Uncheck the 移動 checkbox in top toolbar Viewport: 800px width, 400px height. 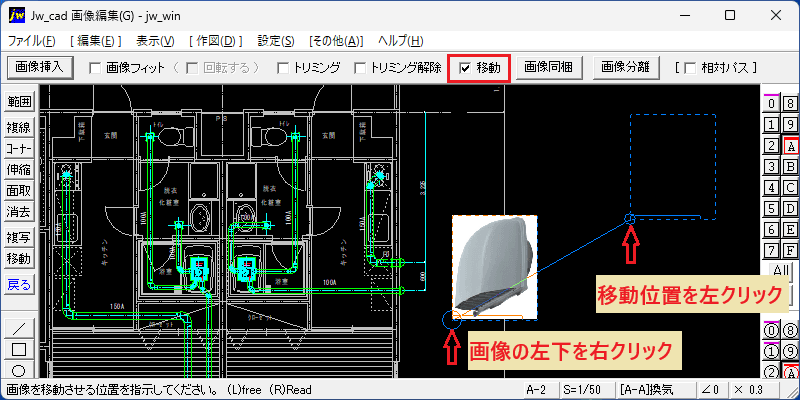click(465, 68)
